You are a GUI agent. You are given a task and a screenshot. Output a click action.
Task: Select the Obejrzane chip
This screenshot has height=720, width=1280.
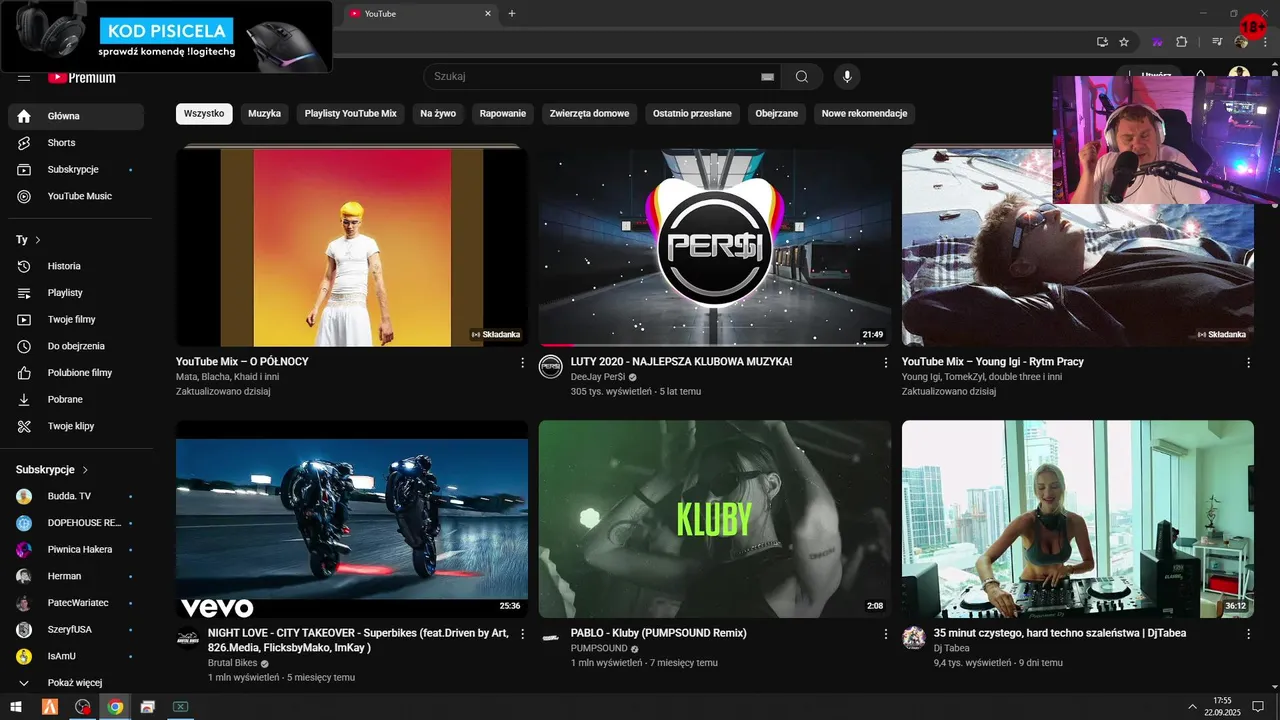pyautogui.click(x=777, y=114)
